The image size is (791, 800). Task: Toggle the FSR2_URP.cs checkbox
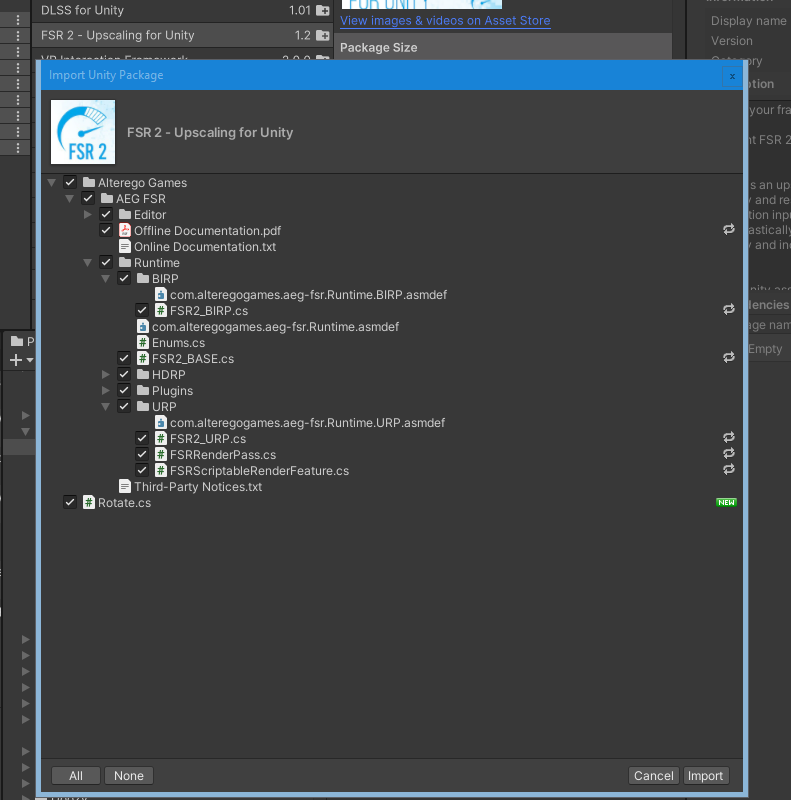coord(142,438)
